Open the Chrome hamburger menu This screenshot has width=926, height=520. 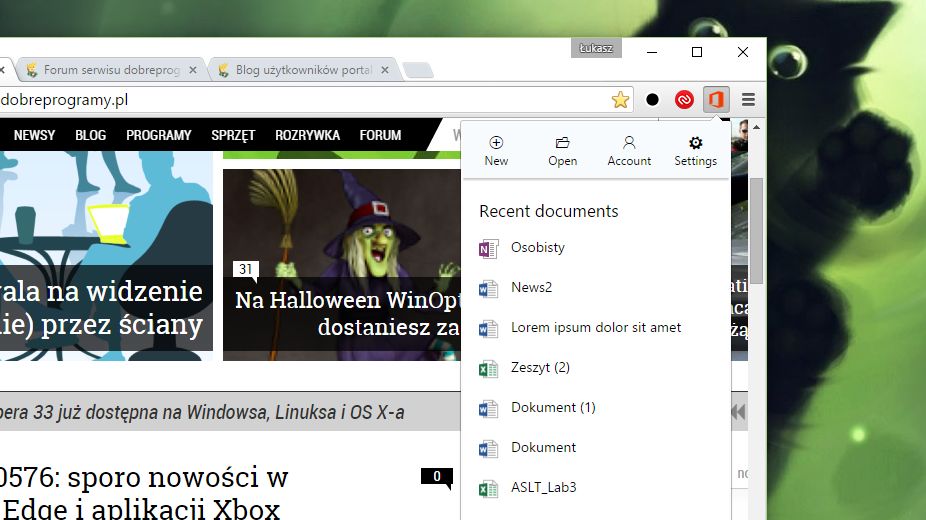pyautogui.click(x=748, y=100)
